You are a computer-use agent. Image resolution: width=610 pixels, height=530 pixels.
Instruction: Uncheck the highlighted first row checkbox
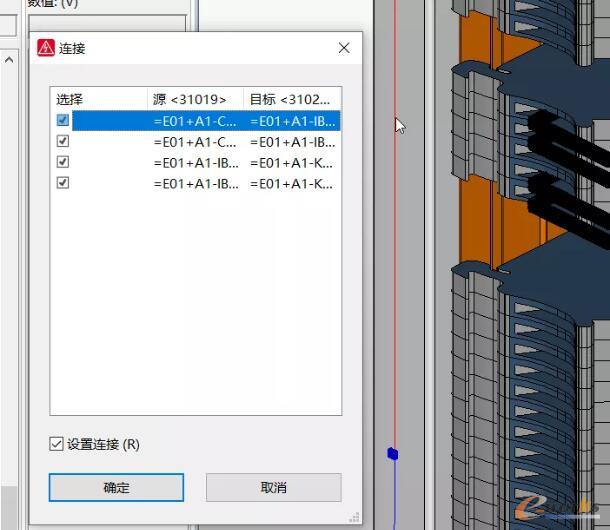click(x=63, y=120)
